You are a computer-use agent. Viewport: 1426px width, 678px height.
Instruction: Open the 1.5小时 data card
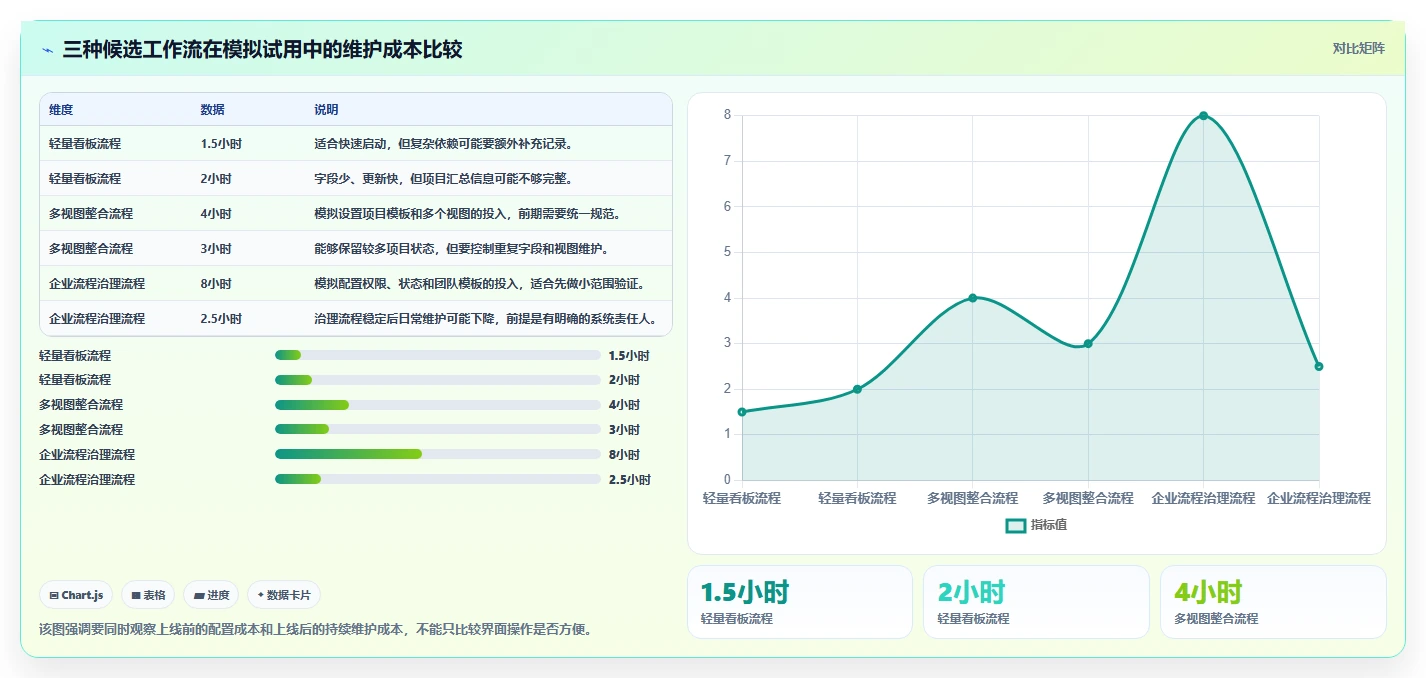coord(800,602)
